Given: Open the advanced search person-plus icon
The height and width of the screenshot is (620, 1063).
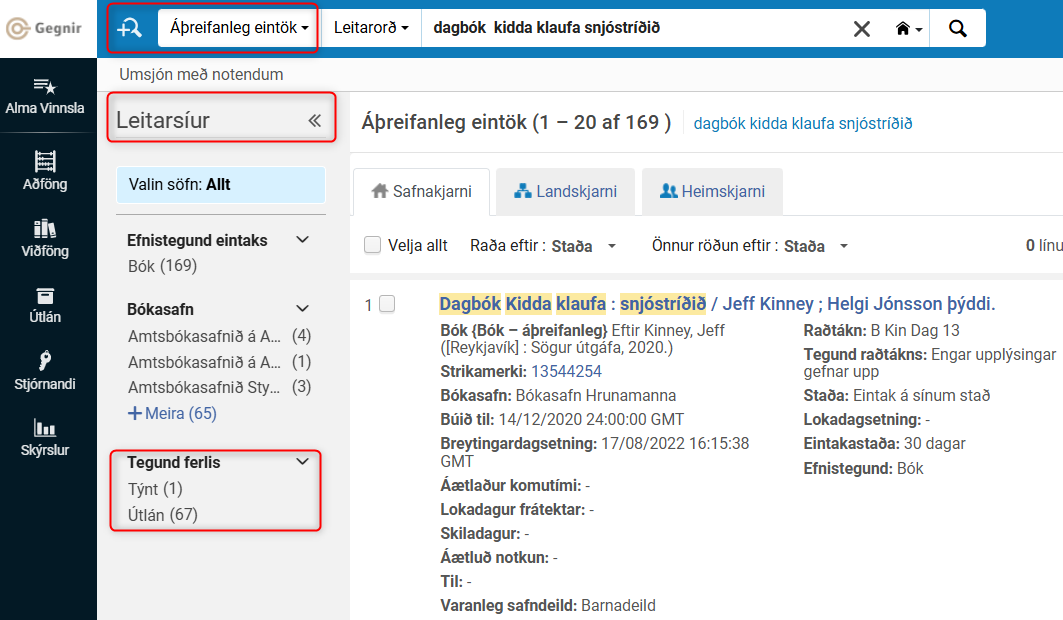Looking at the screenshot, I should [x=129, y=28].
